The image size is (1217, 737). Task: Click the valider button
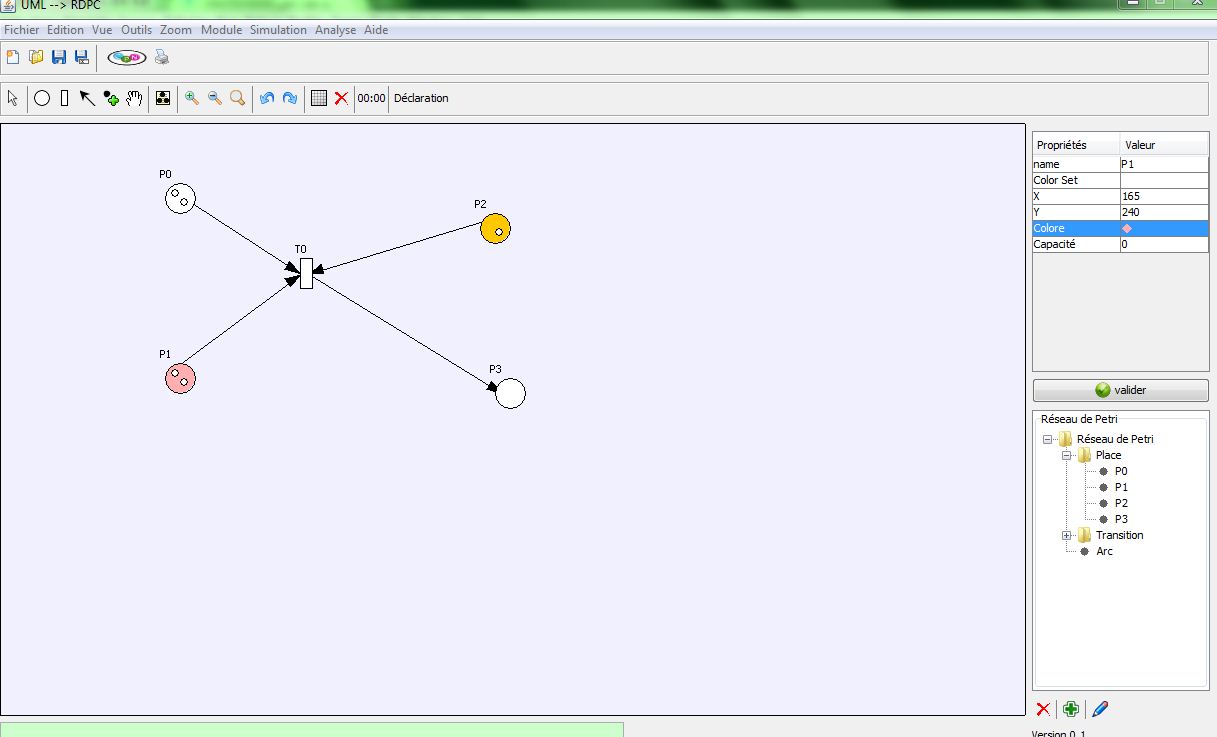(1120, 390)
